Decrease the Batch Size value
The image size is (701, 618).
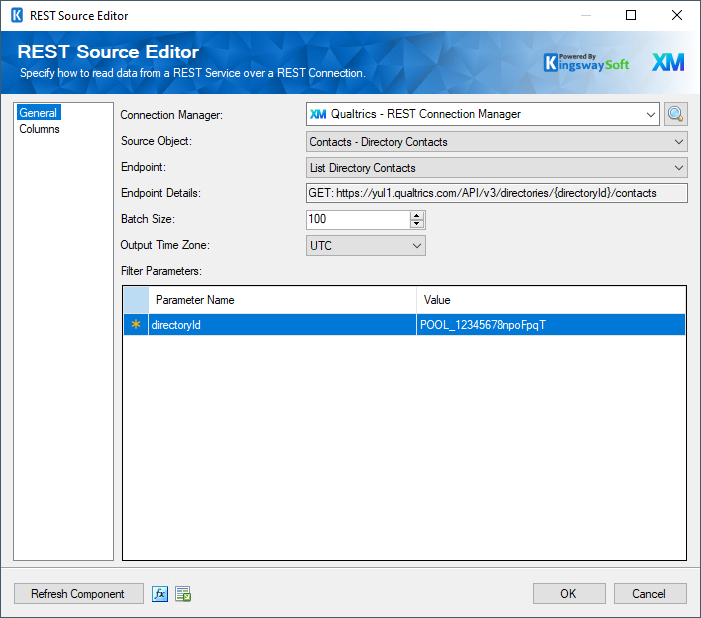417,224
